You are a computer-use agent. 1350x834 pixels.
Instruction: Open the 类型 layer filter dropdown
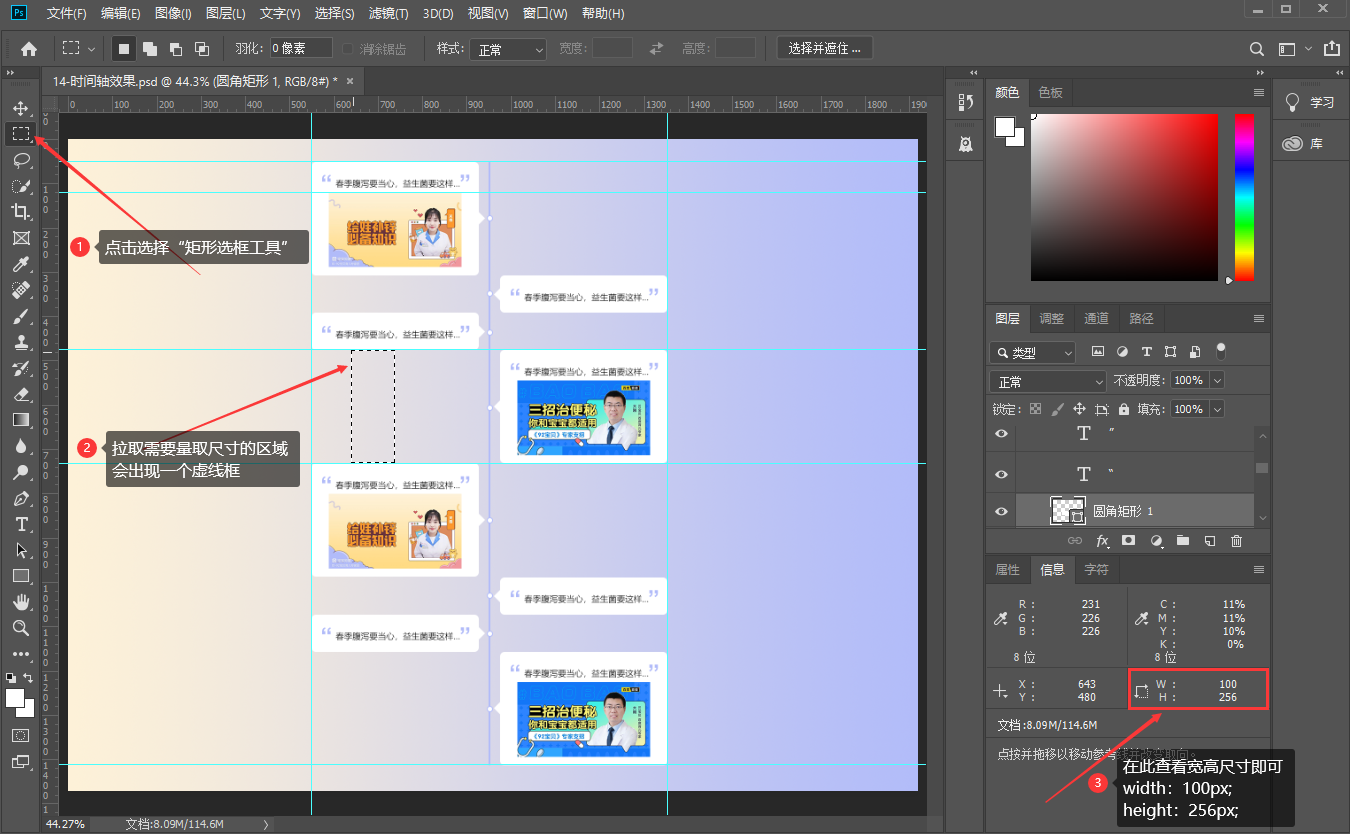(1033, 353)
